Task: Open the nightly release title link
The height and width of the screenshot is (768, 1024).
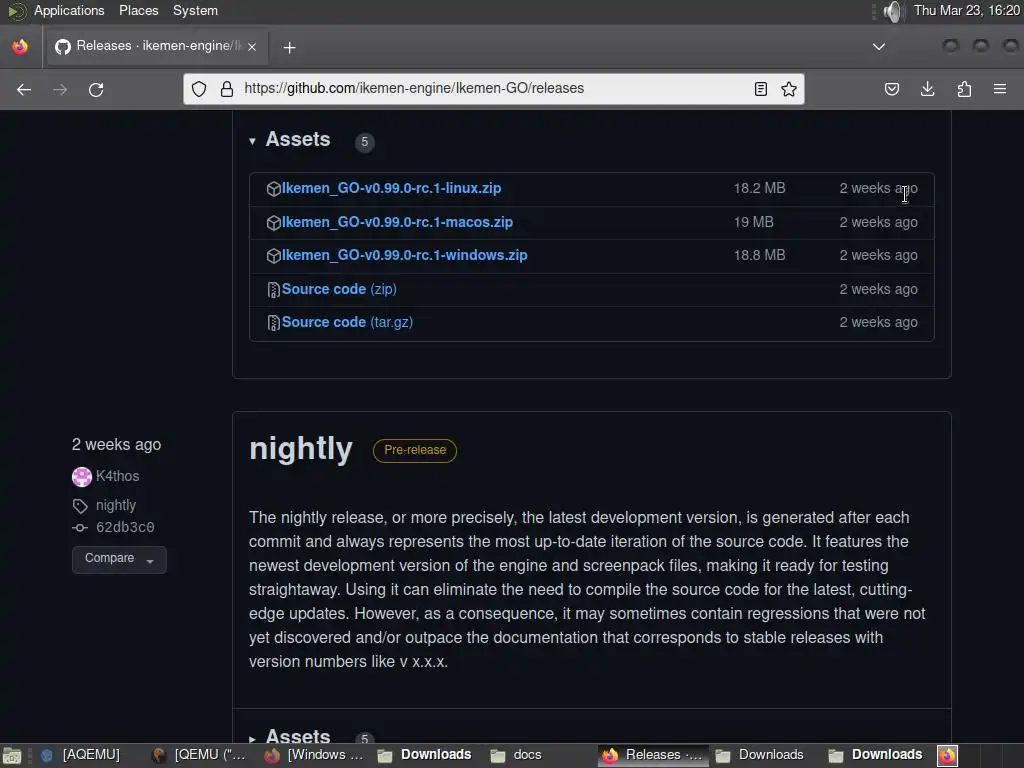Action: 300,449
